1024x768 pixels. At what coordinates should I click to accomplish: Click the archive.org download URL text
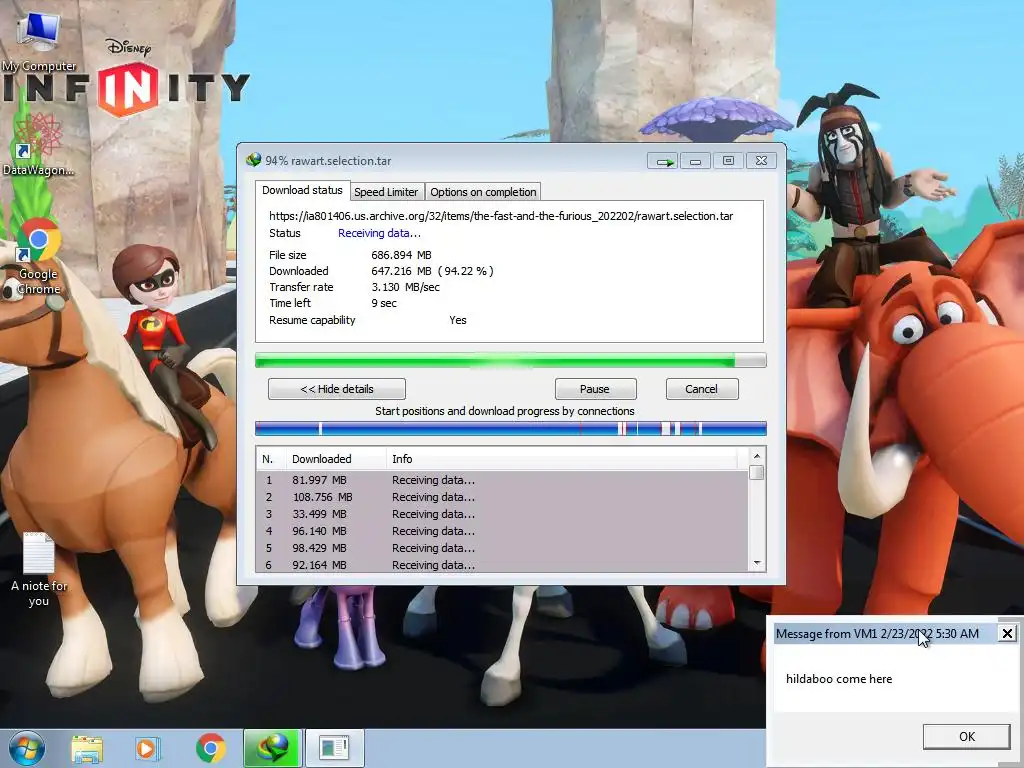point(501,216)
